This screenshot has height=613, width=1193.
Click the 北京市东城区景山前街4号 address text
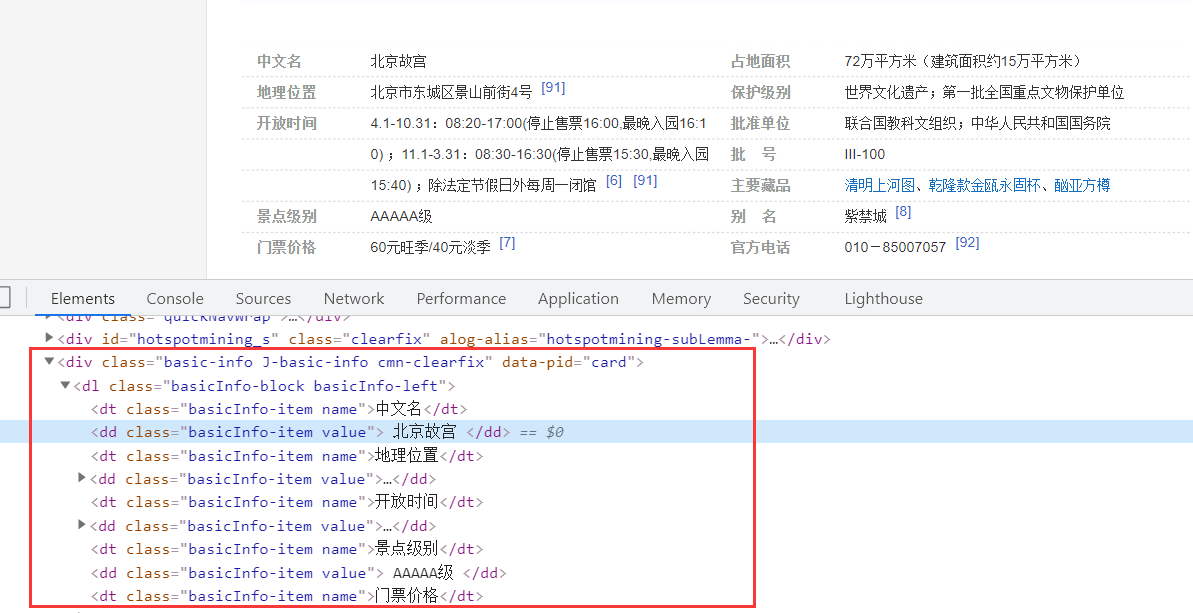(x=451, y=93)
